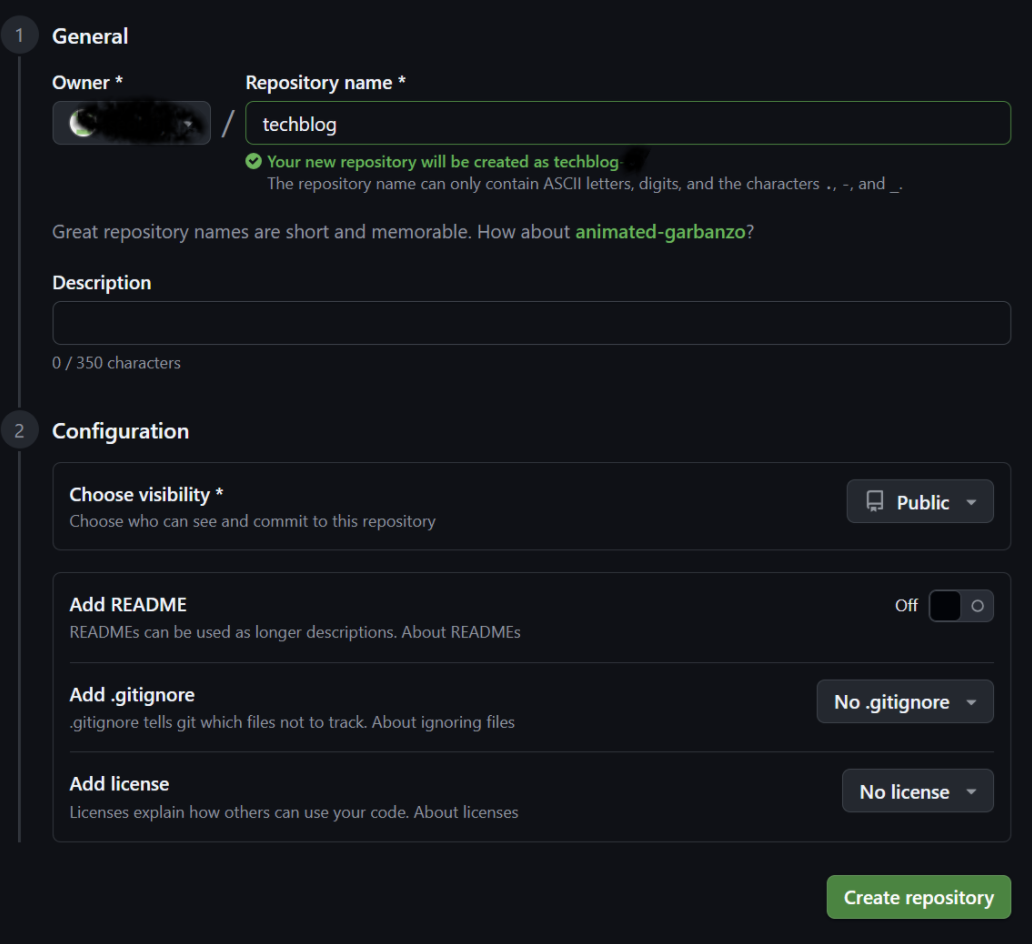Click the Configuration section heading
1032x944 pixels.
coord(120,432)
